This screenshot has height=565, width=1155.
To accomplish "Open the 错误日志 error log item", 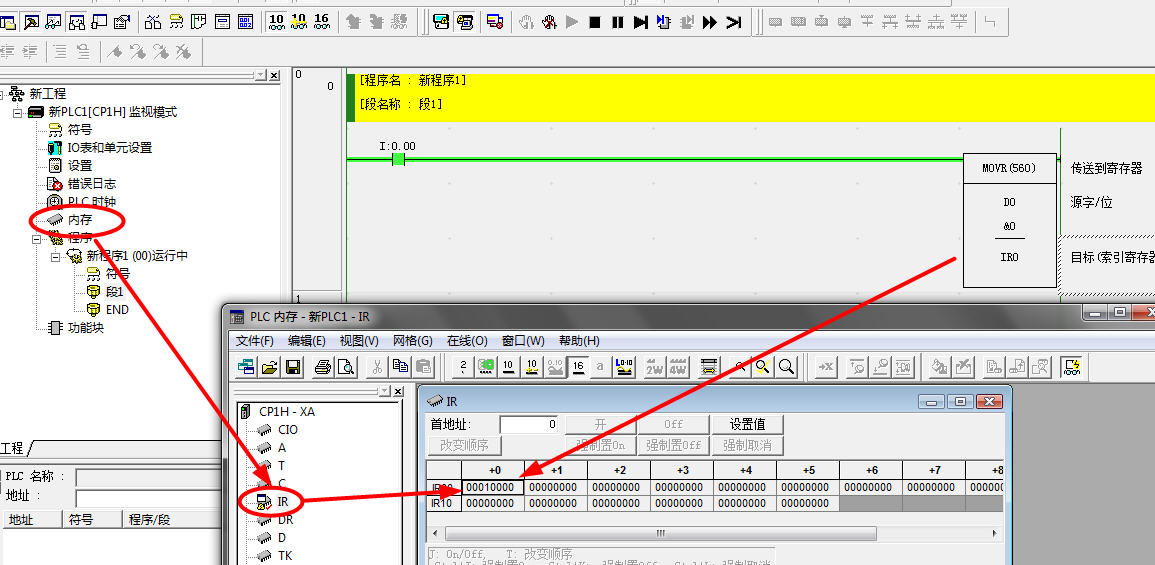I will [x=91, y=183].
